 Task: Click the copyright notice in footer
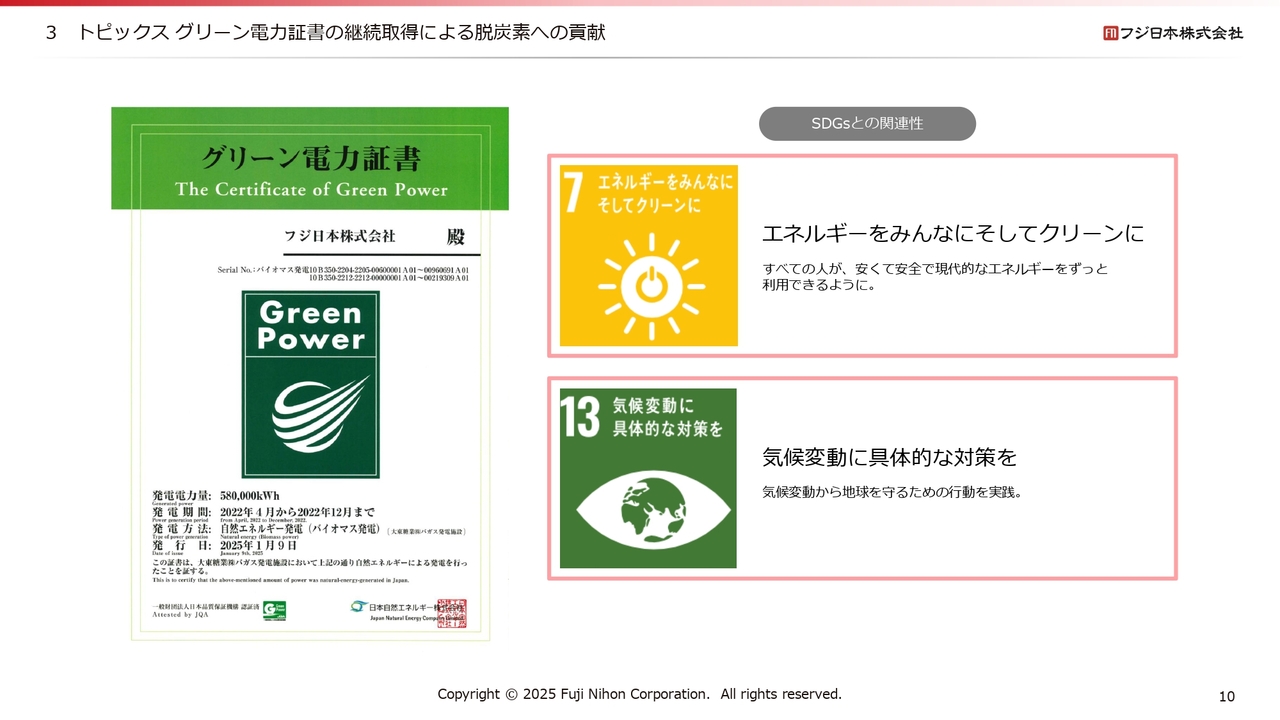click(639, 694)
